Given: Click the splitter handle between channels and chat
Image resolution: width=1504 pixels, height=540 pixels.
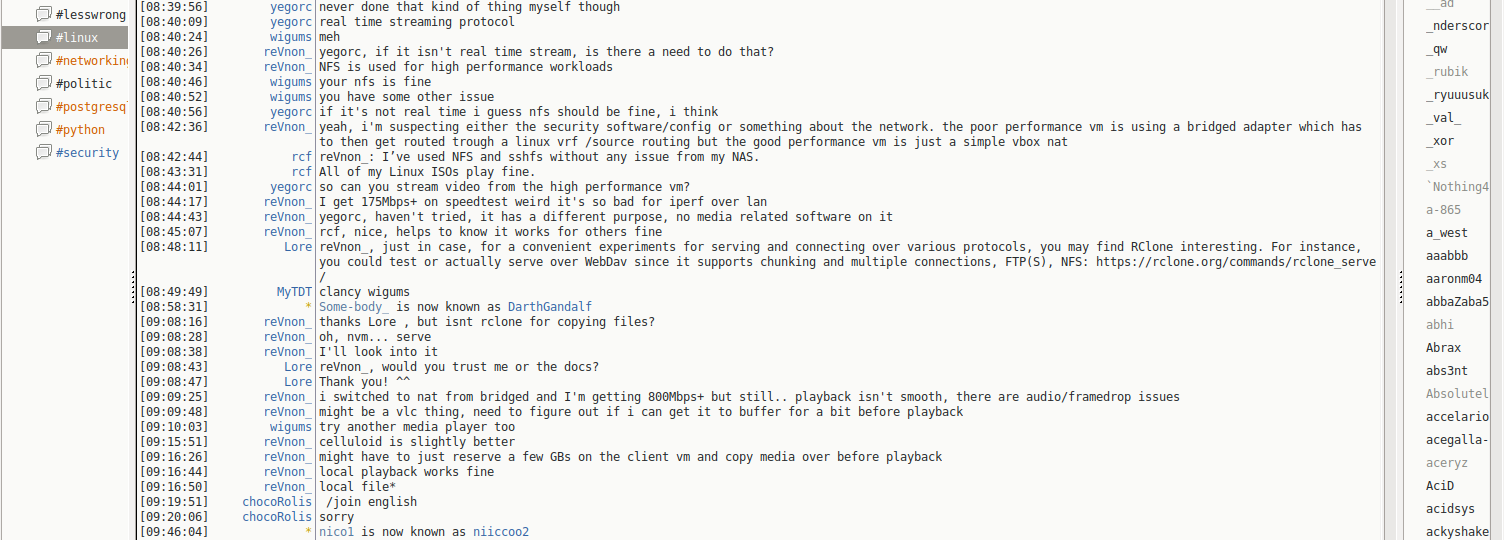Looking at the screenshot, I should click(x=133, y=288).
